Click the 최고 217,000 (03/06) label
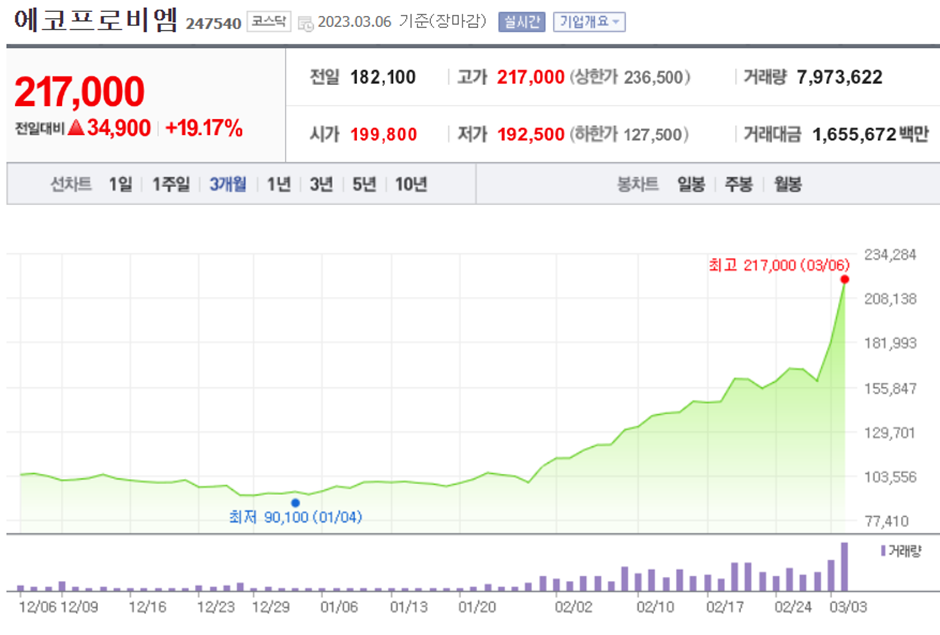This screenshot has width=940, height=635. pos(779,265)
